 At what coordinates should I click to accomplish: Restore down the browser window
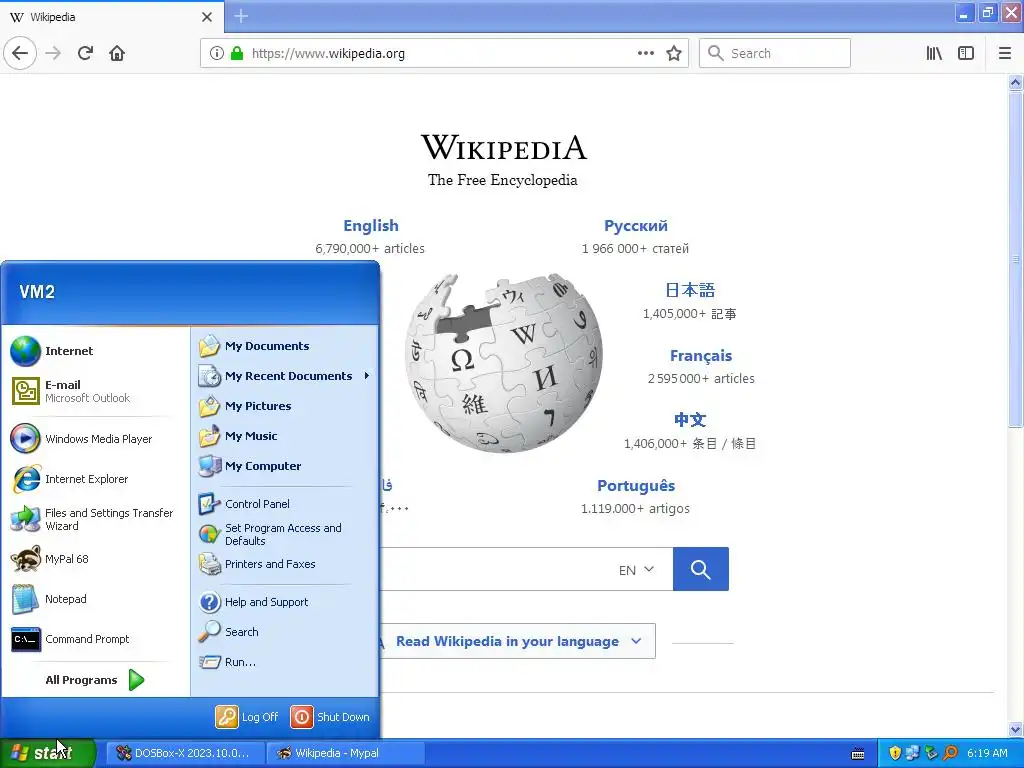[x=987, y=12]
